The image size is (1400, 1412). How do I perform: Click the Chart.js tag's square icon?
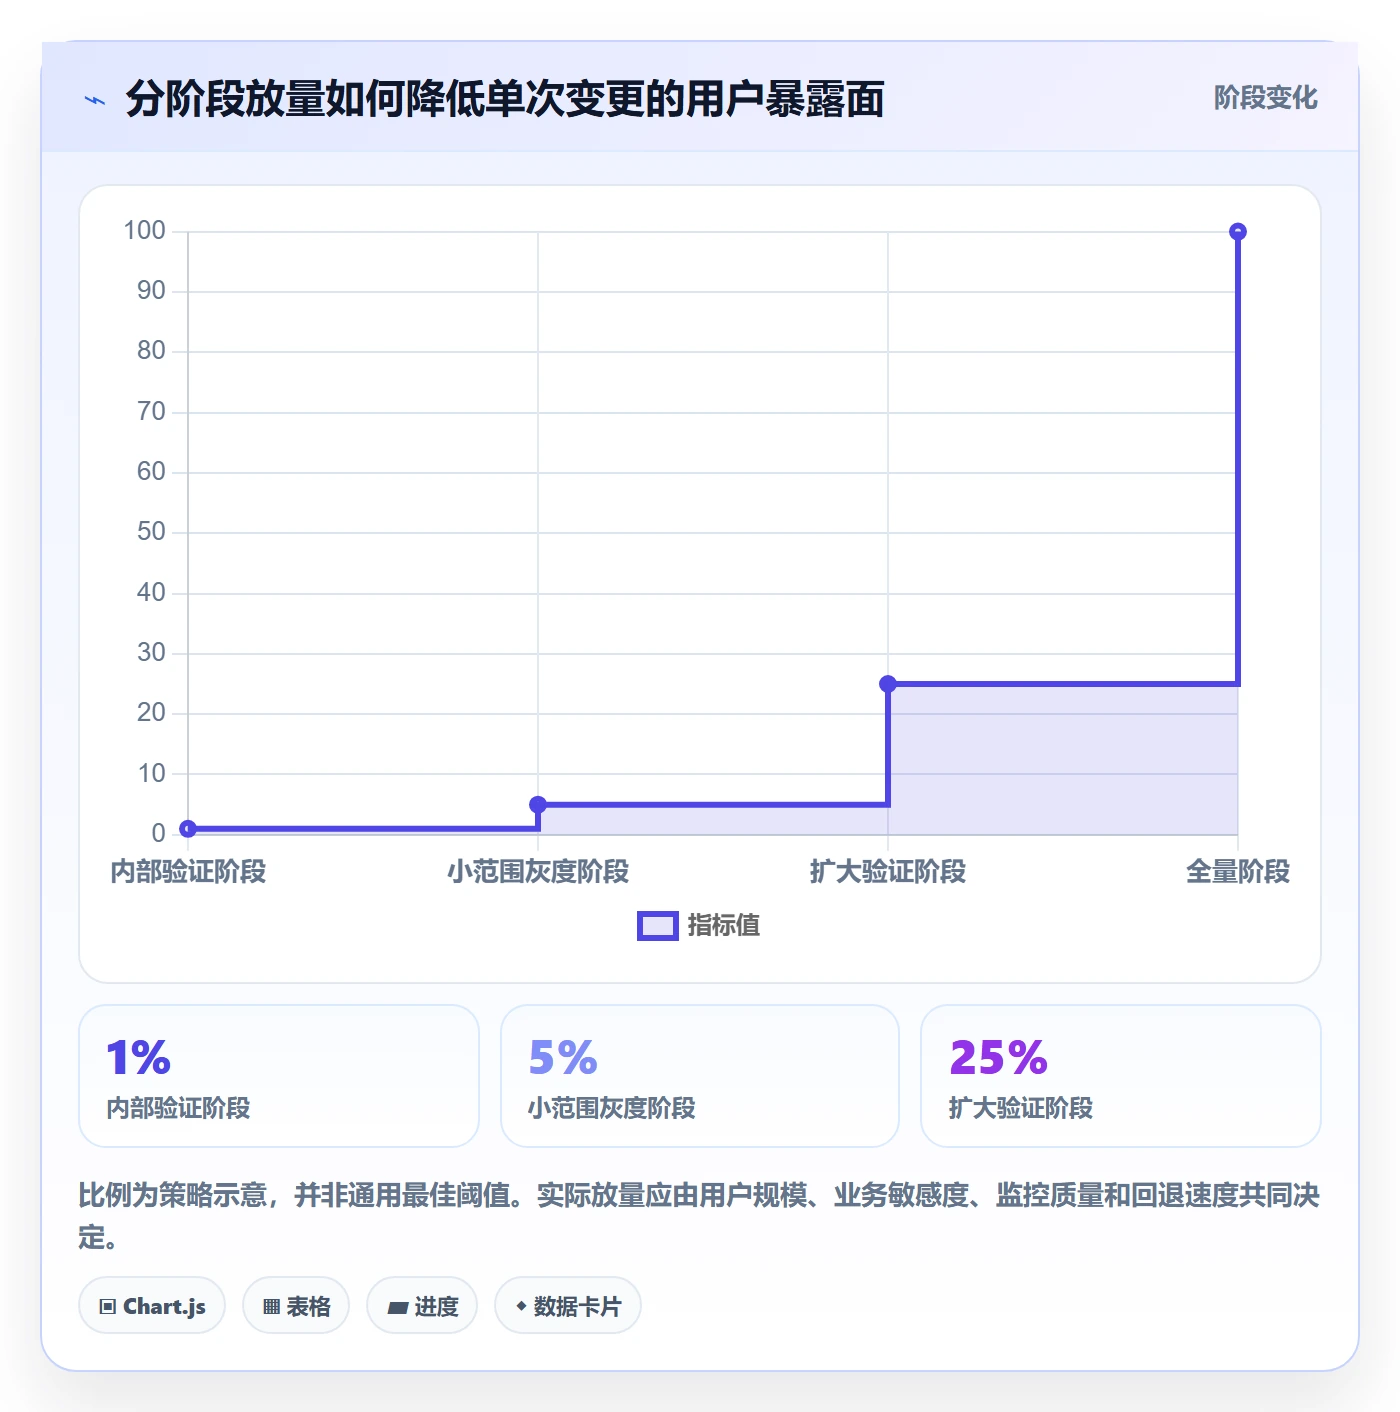(108, 1307)
